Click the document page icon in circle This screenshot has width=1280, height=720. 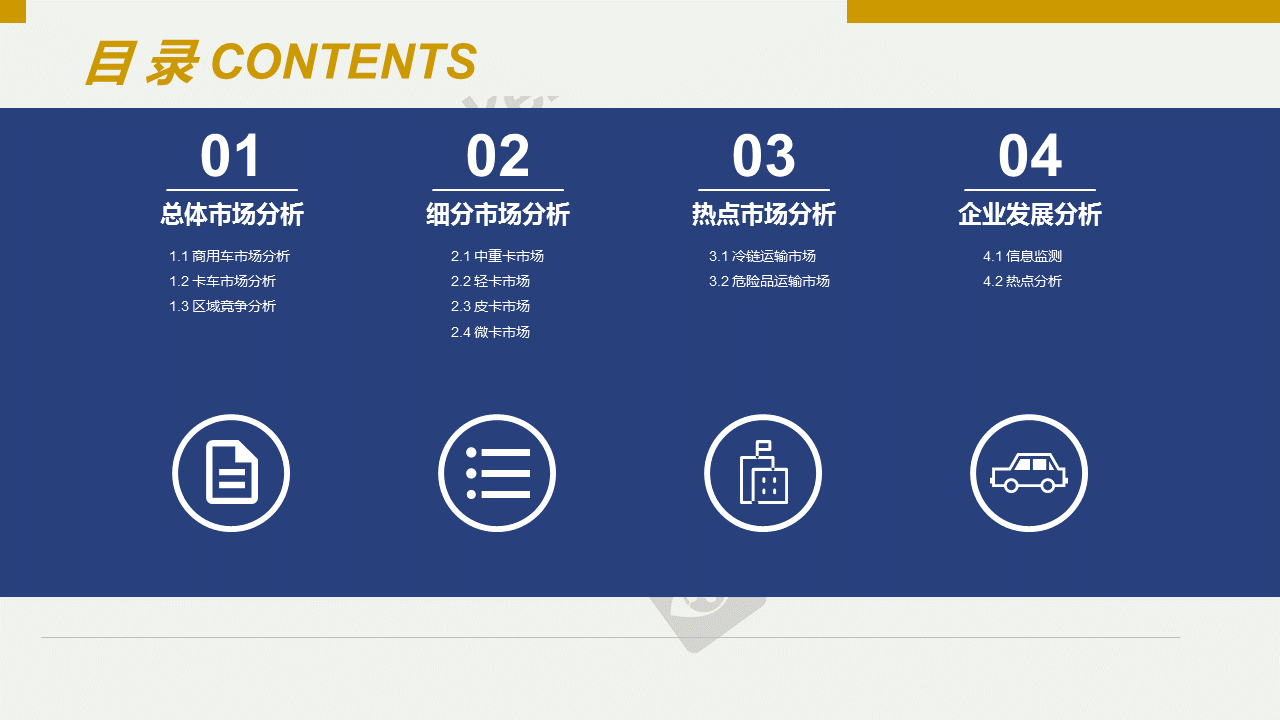point(231,473)
